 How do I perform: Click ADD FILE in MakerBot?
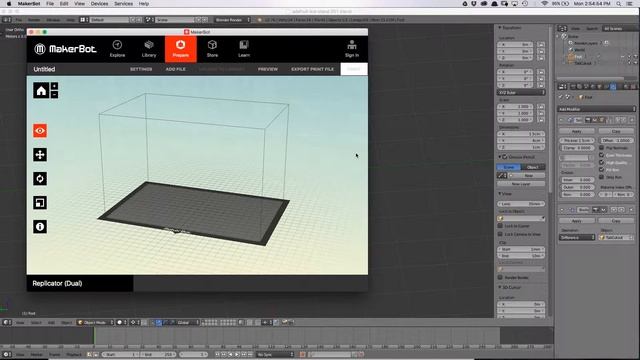(x=176, y=69)
